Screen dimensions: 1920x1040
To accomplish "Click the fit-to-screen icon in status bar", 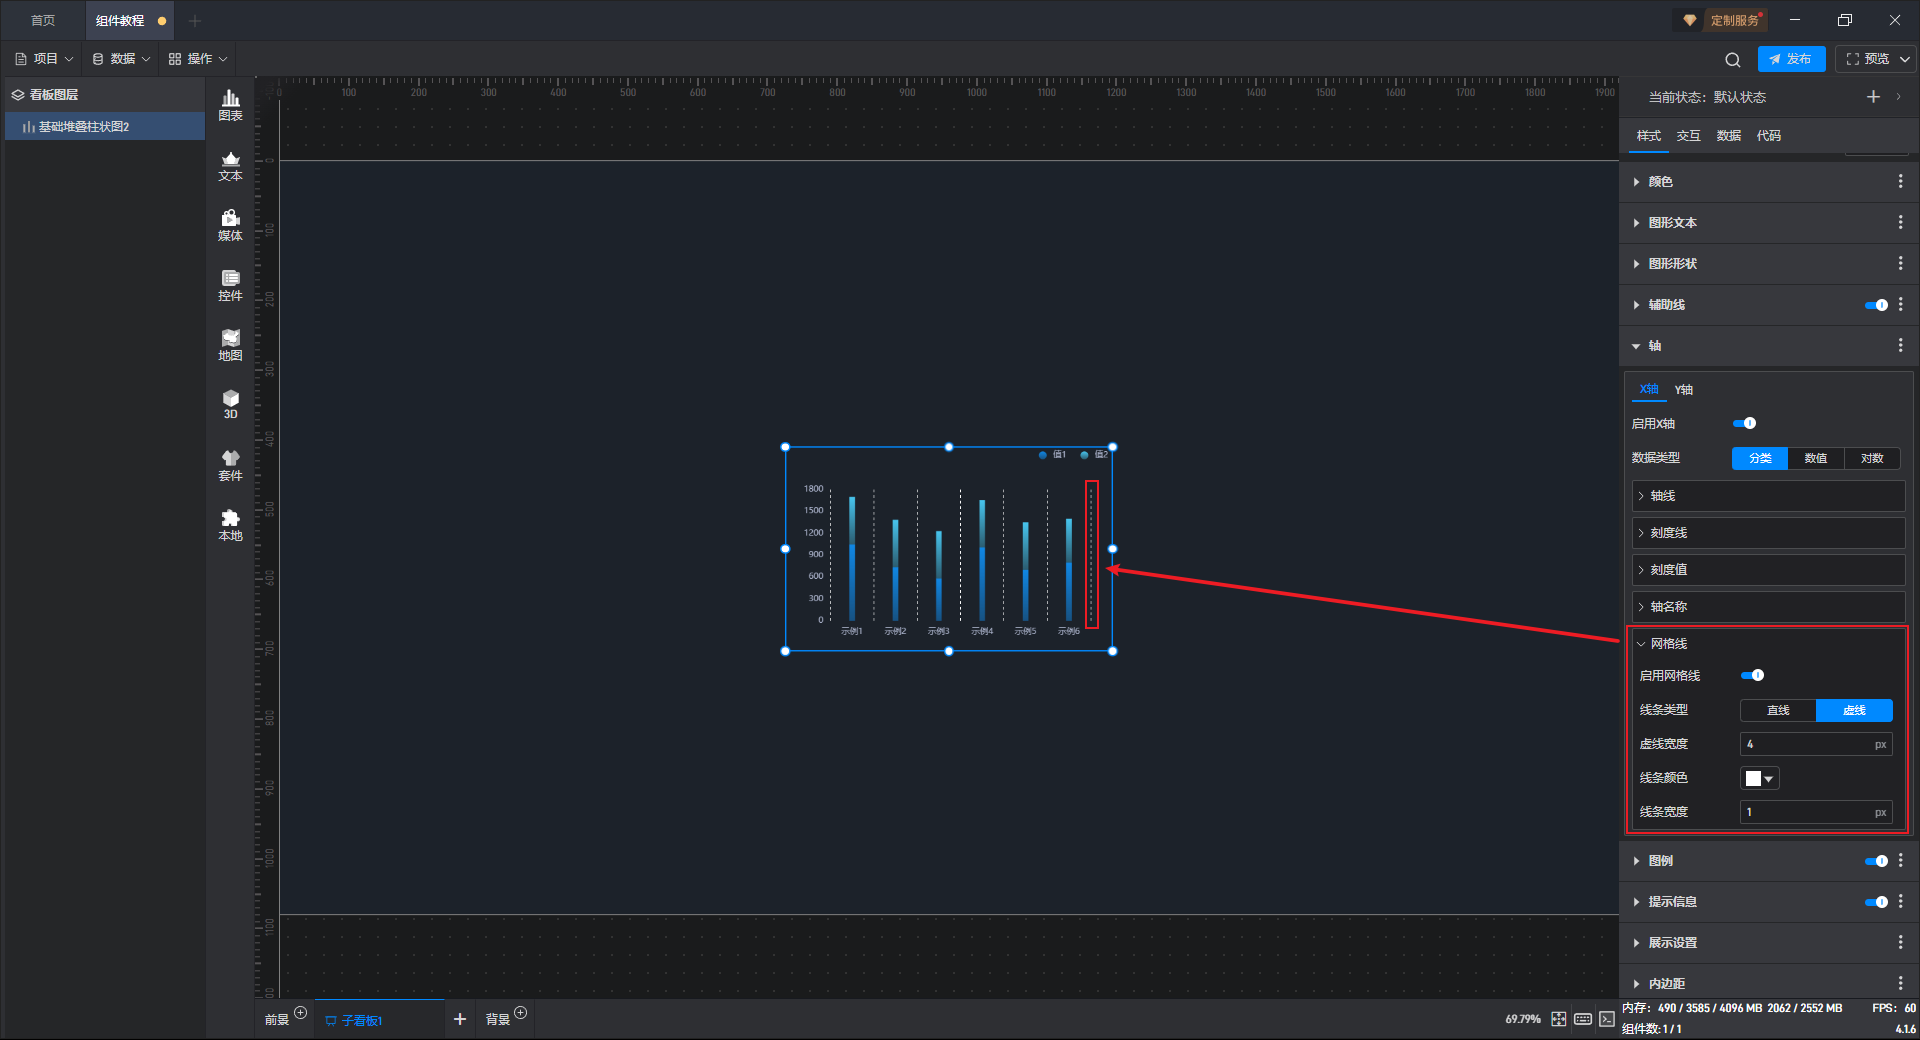I will pos(1559,1019).
